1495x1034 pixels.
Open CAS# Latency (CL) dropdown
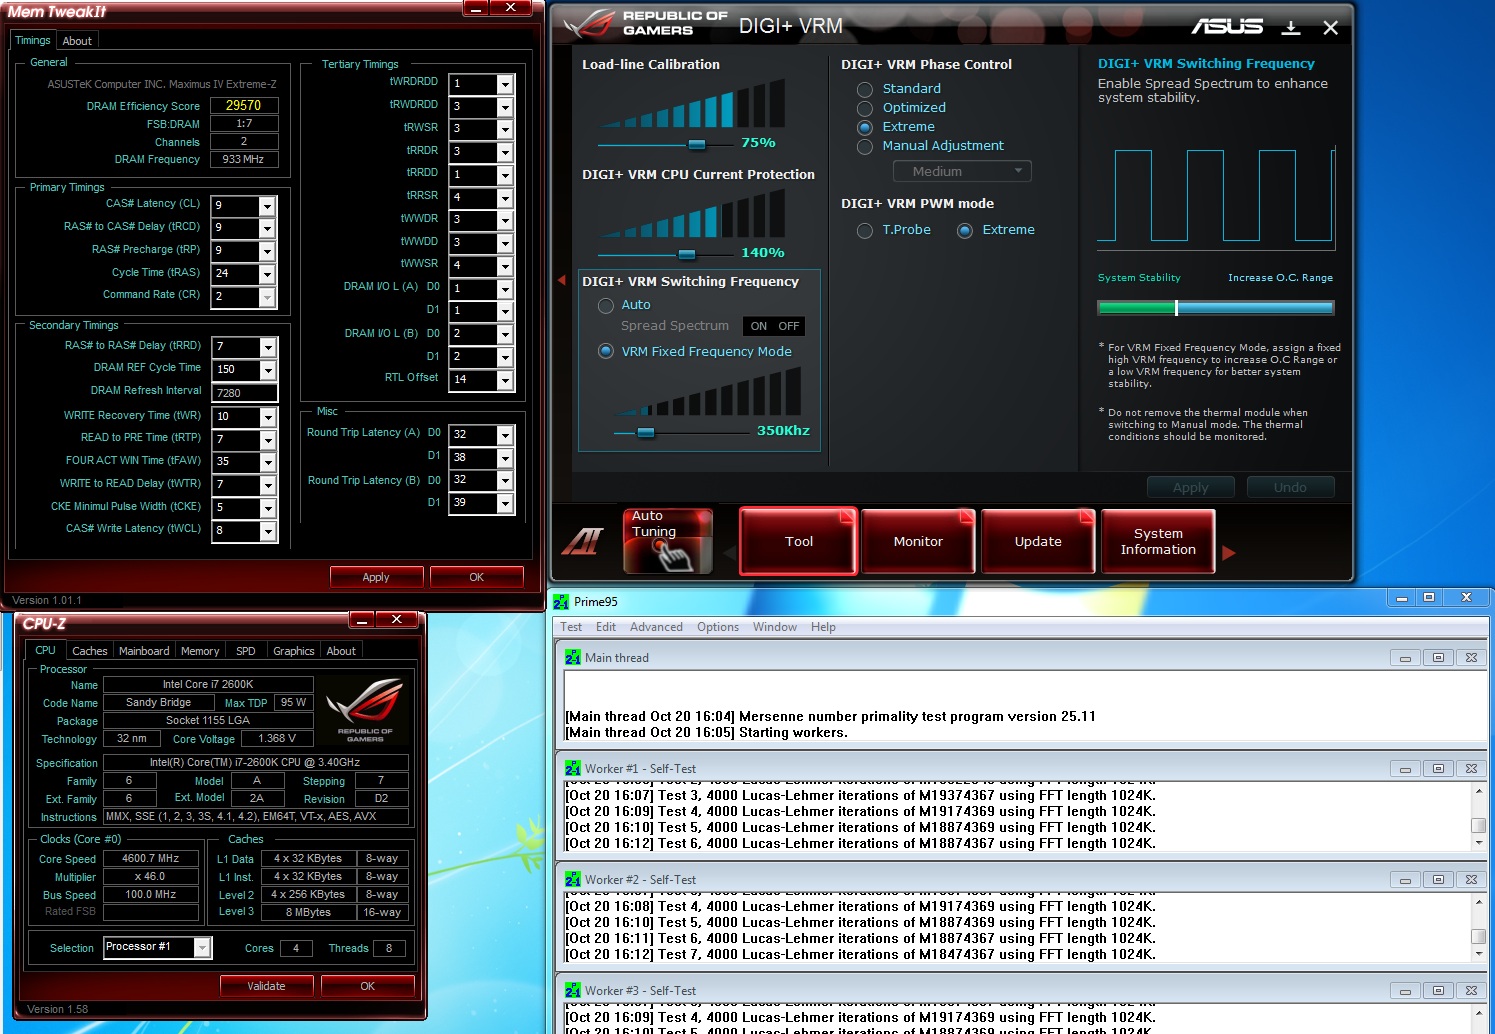tap(267, 206)
